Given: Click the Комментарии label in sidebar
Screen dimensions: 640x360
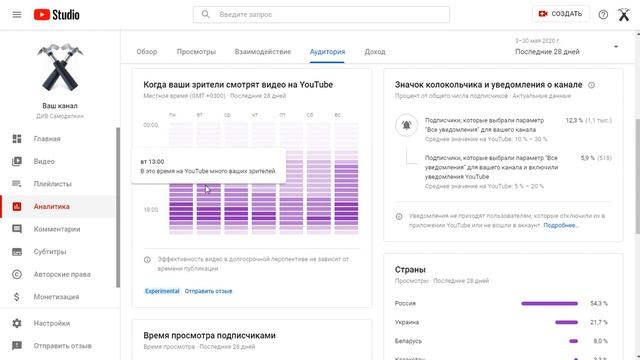Looking at the screenshot, I should [57, 229].
